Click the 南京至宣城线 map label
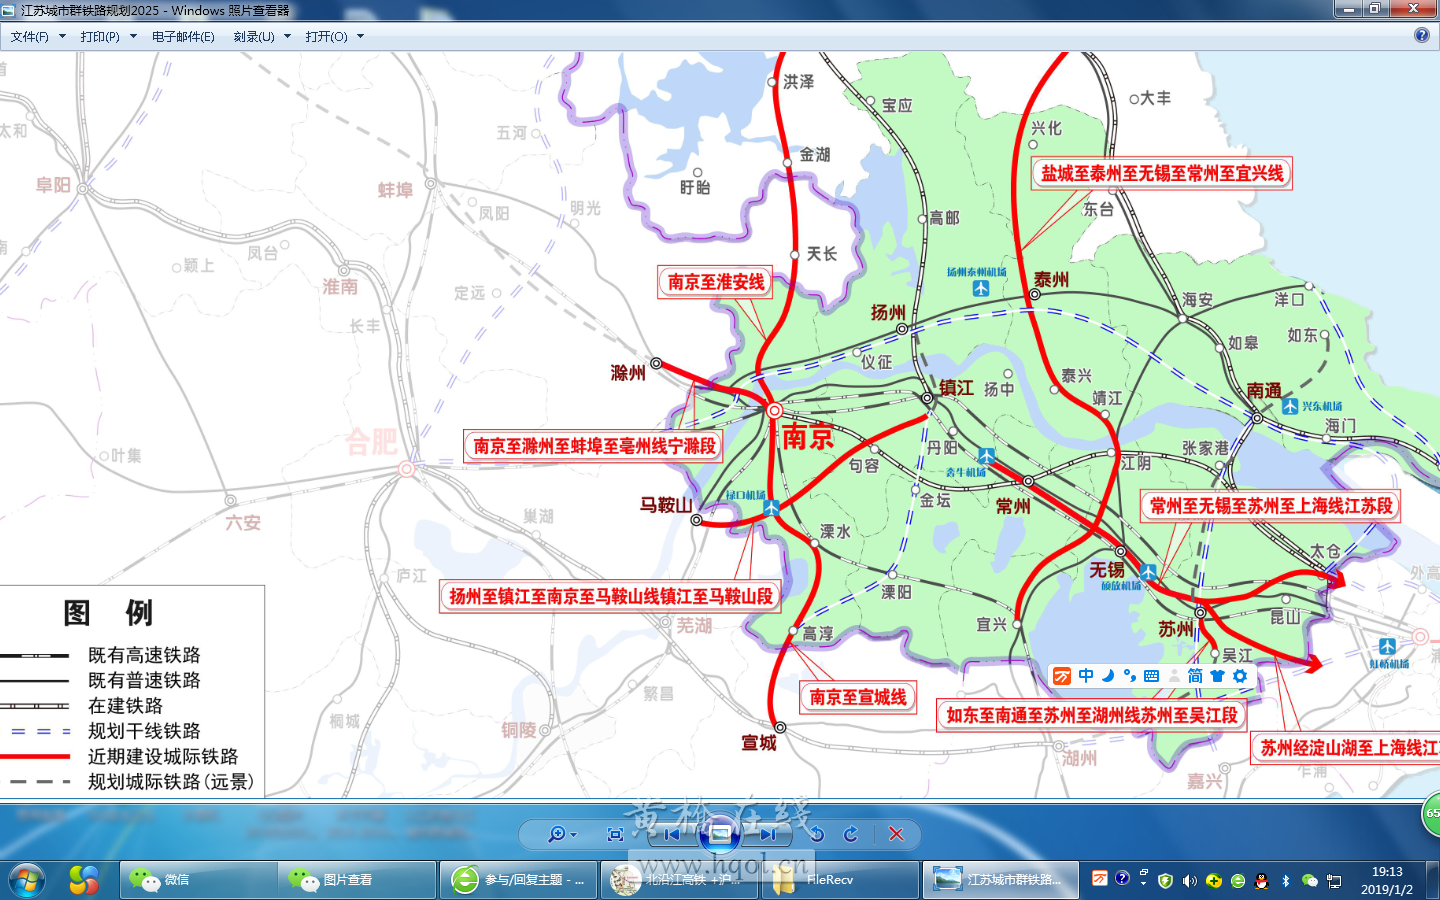The height and width of the screenshot is (900, 1440). click(857, 697)
